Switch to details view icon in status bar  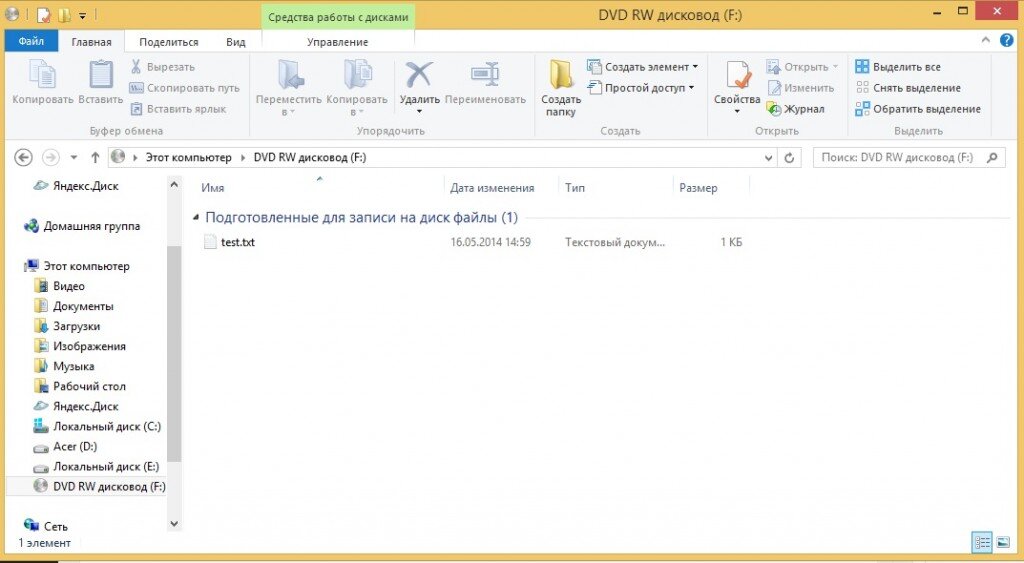tap(982, 542)
